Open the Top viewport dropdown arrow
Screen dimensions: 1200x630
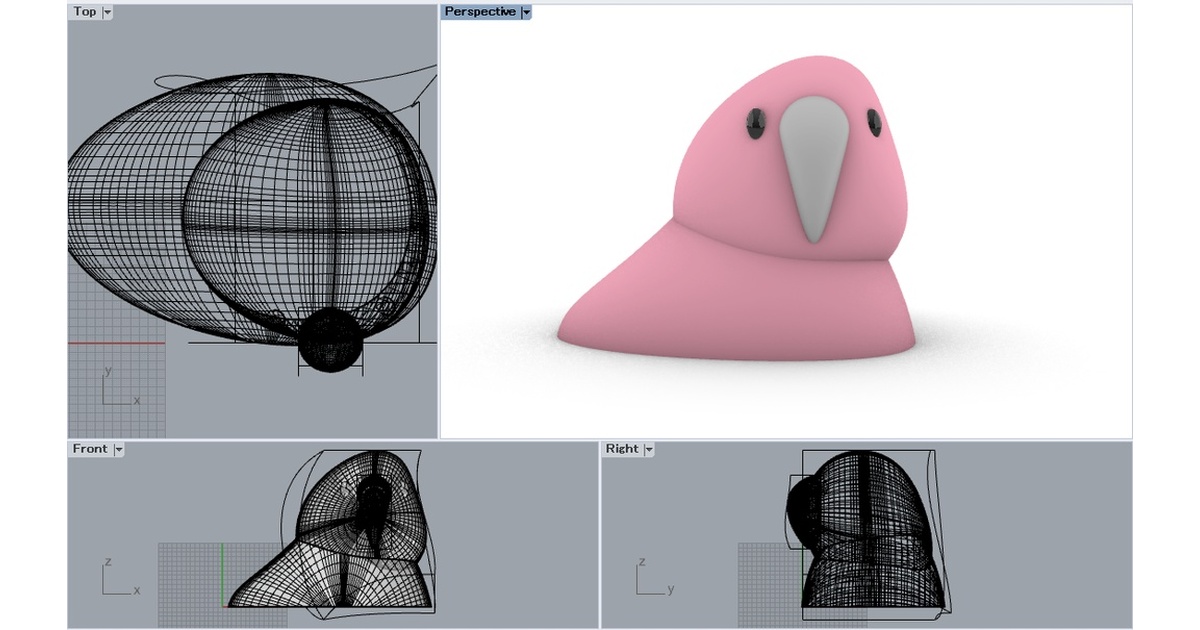(107, 12)
